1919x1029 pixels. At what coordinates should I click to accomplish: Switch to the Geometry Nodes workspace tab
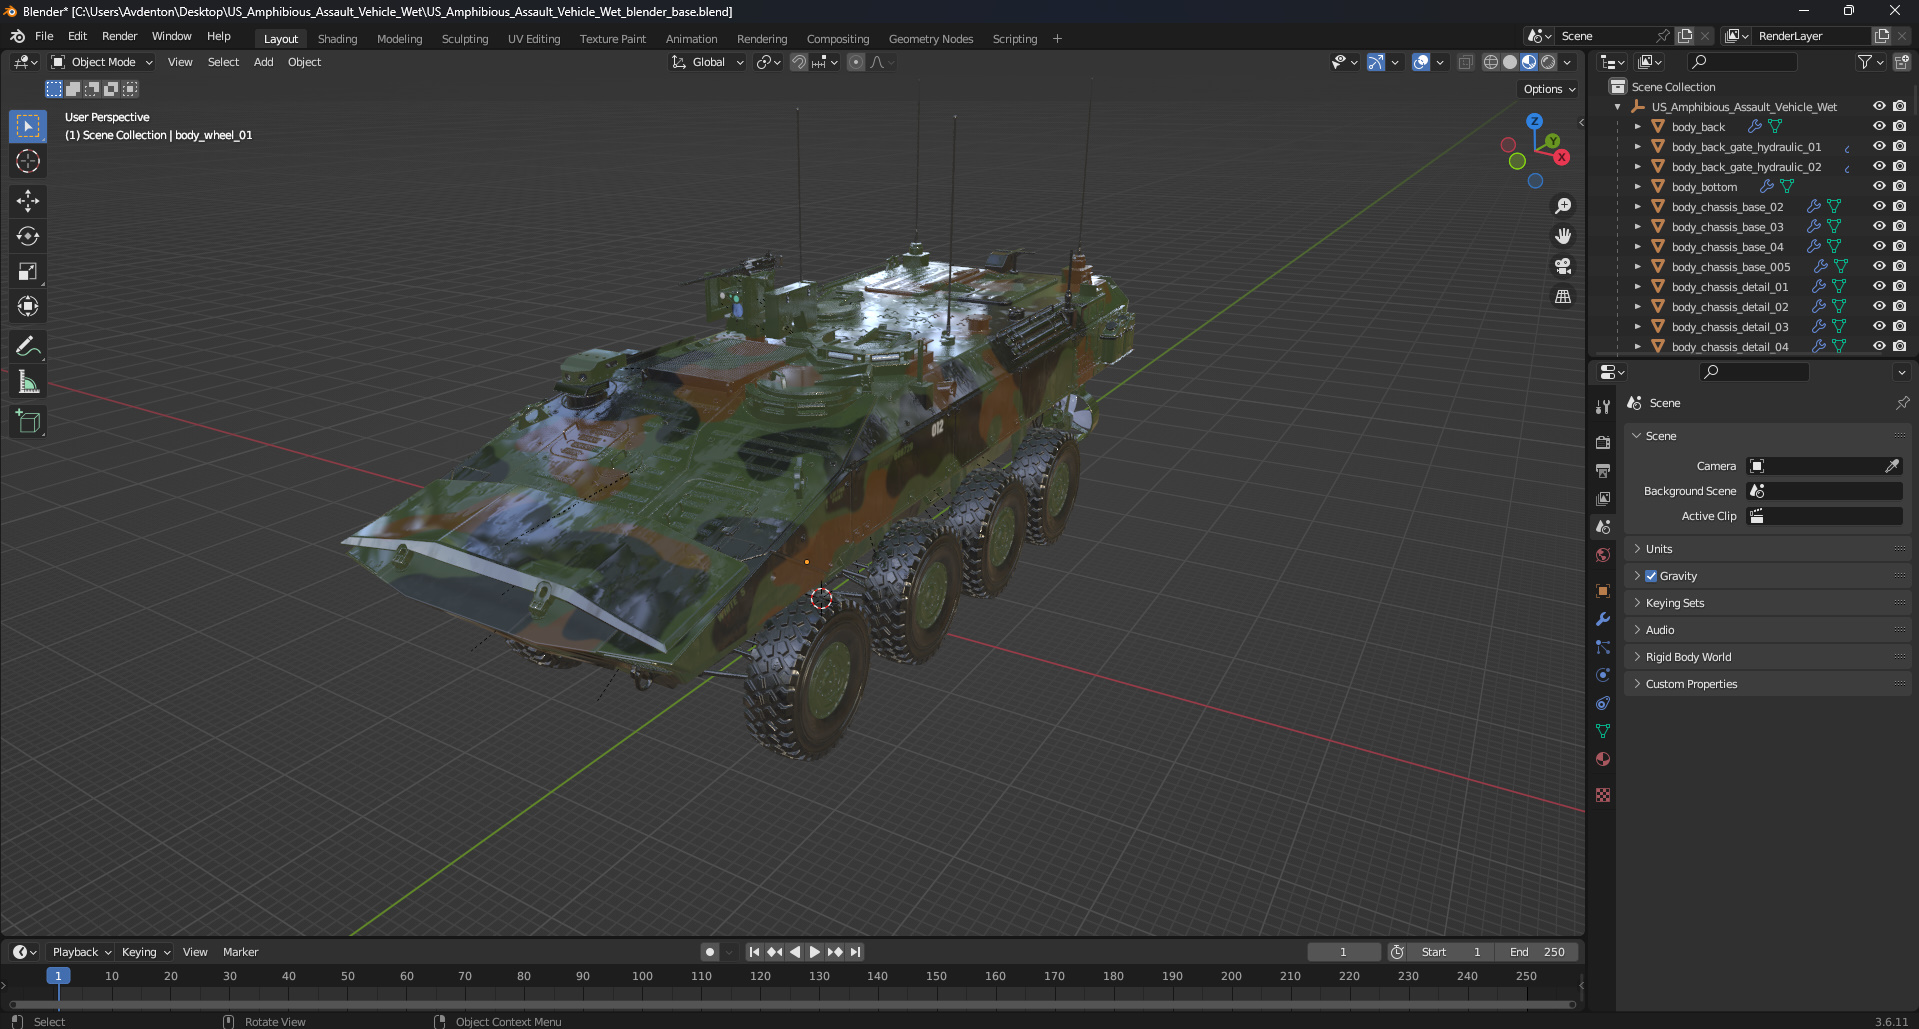point(930,39)
